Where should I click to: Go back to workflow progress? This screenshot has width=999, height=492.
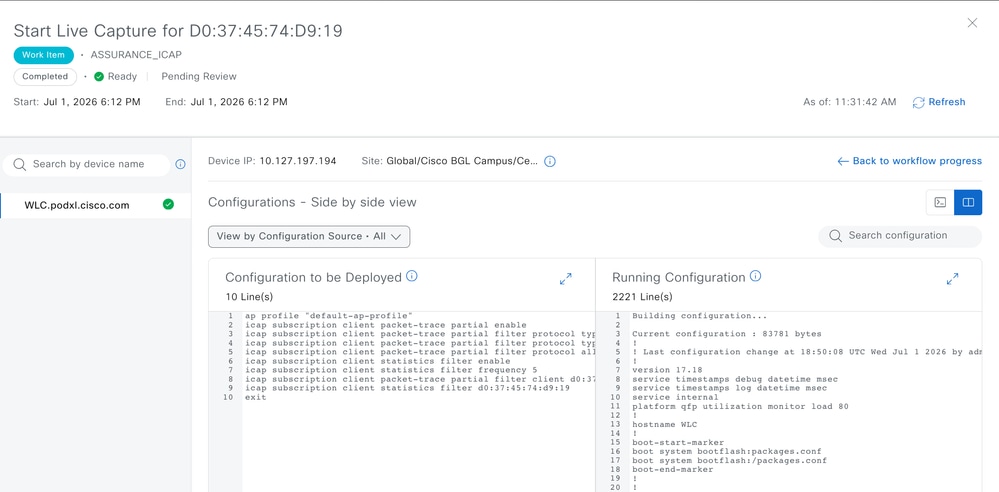909,161
